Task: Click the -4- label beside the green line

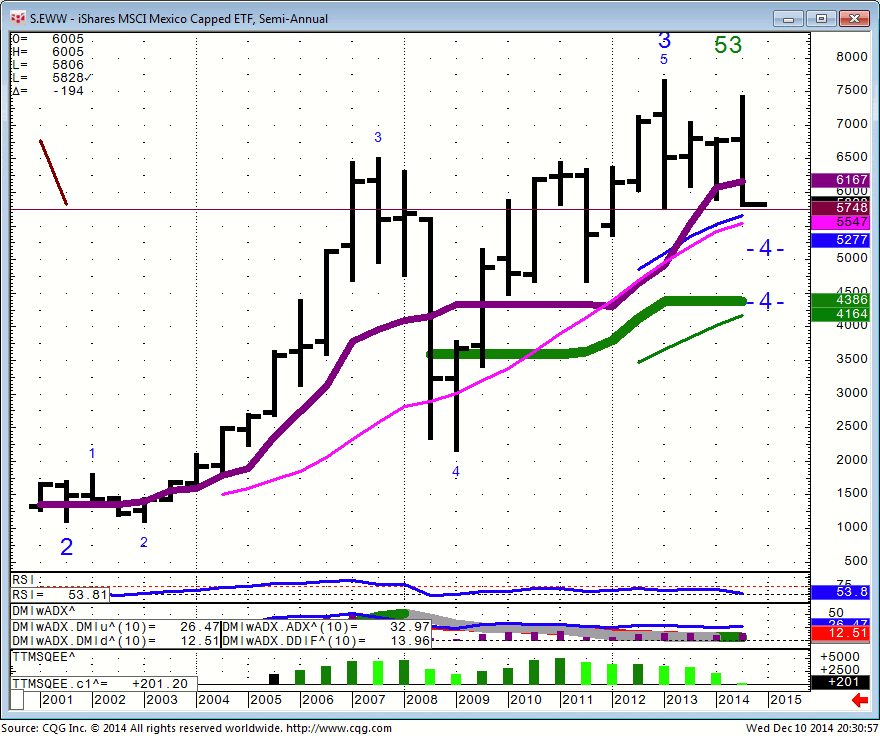Action: (766, 301)
